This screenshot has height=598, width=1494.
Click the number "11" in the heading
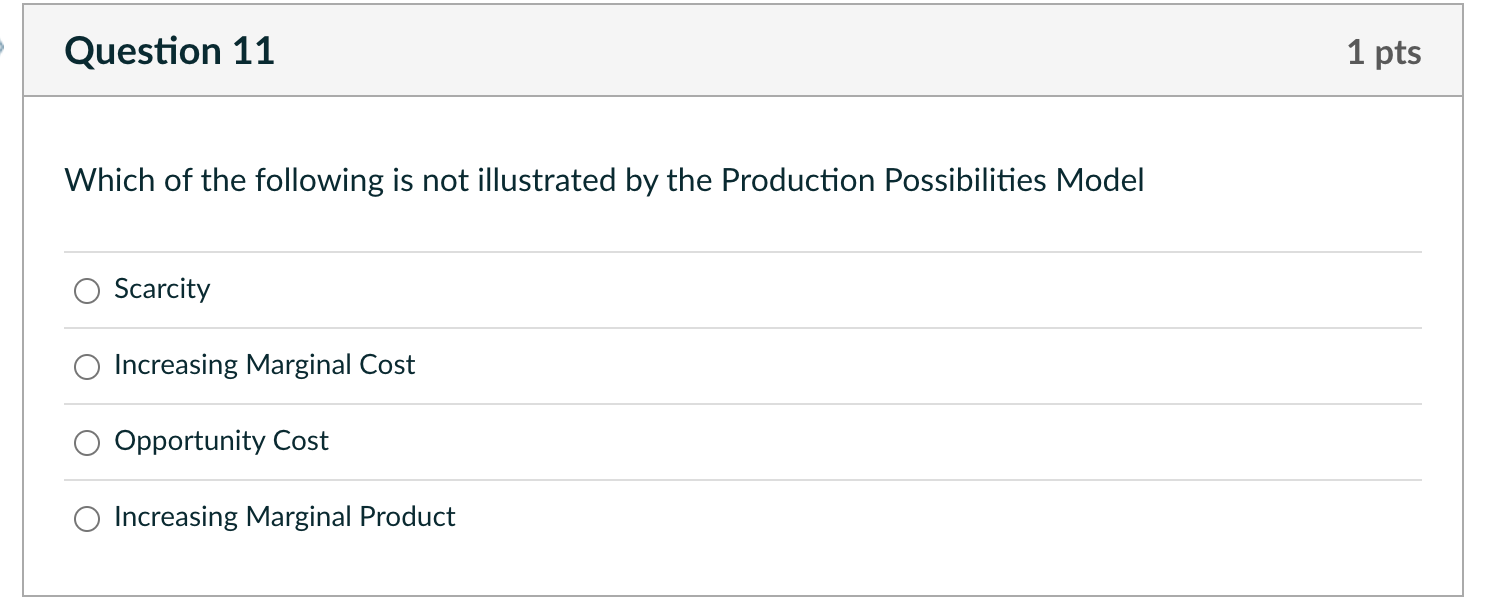point(252,51)
